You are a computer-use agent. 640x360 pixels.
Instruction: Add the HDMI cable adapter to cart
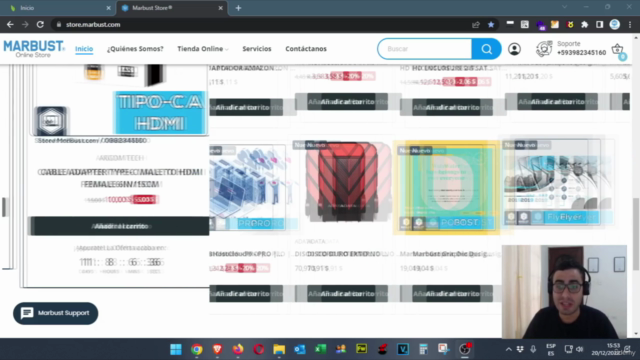[x=119, y=226]
